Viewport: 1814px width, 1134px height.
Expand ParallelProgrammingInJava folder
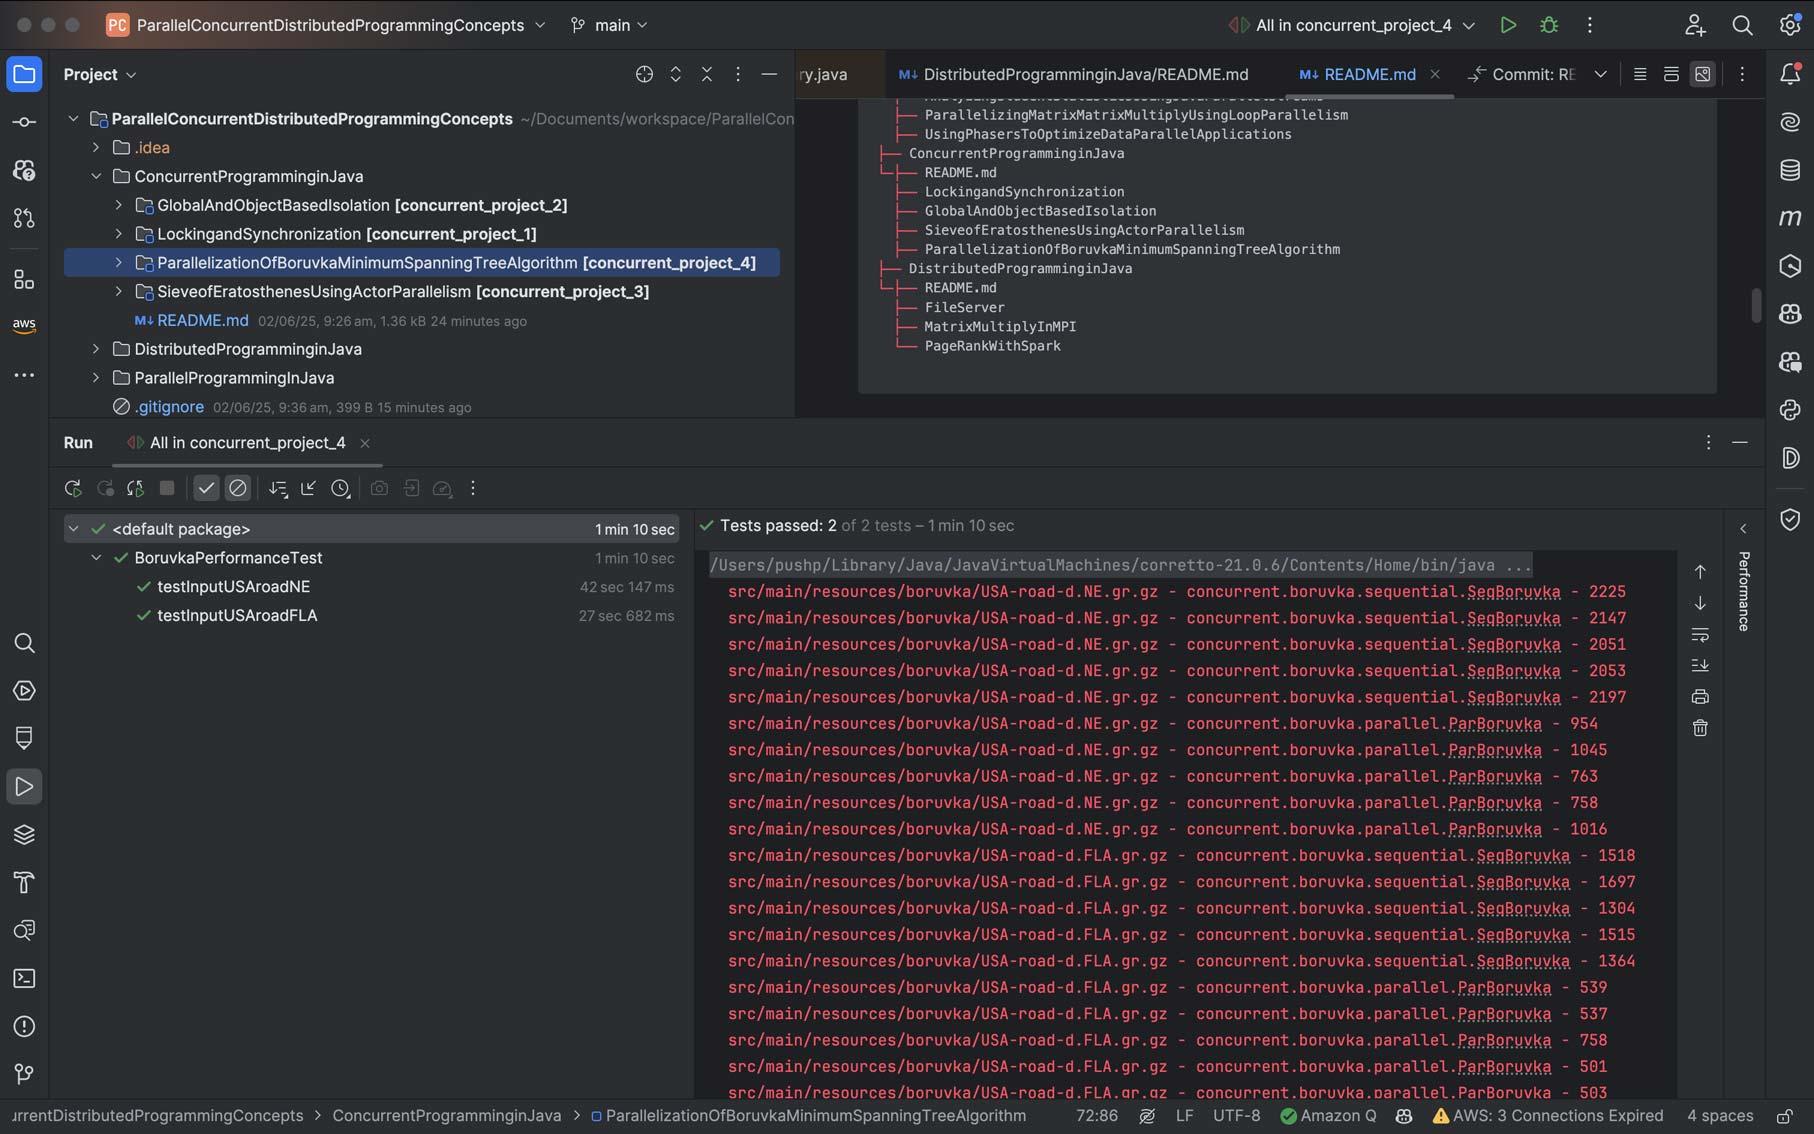pyautogui.click(x=96, y=378)
